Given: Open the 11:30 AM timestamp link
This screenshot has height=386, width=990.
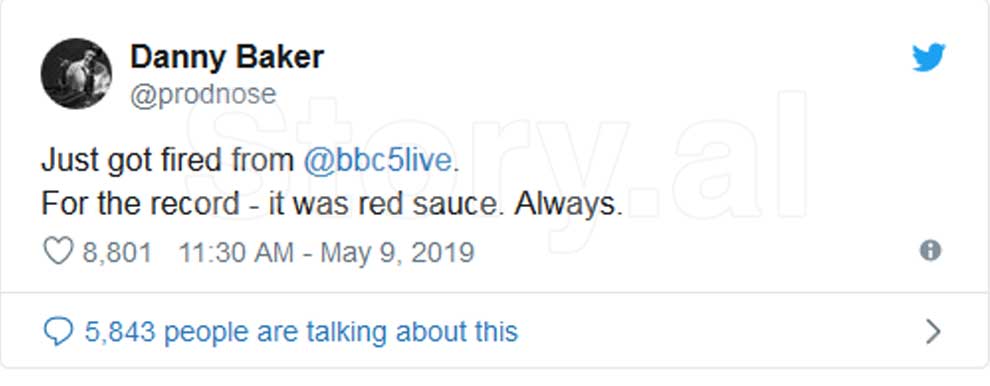Looking at the screenshot, I should point(236,253).
